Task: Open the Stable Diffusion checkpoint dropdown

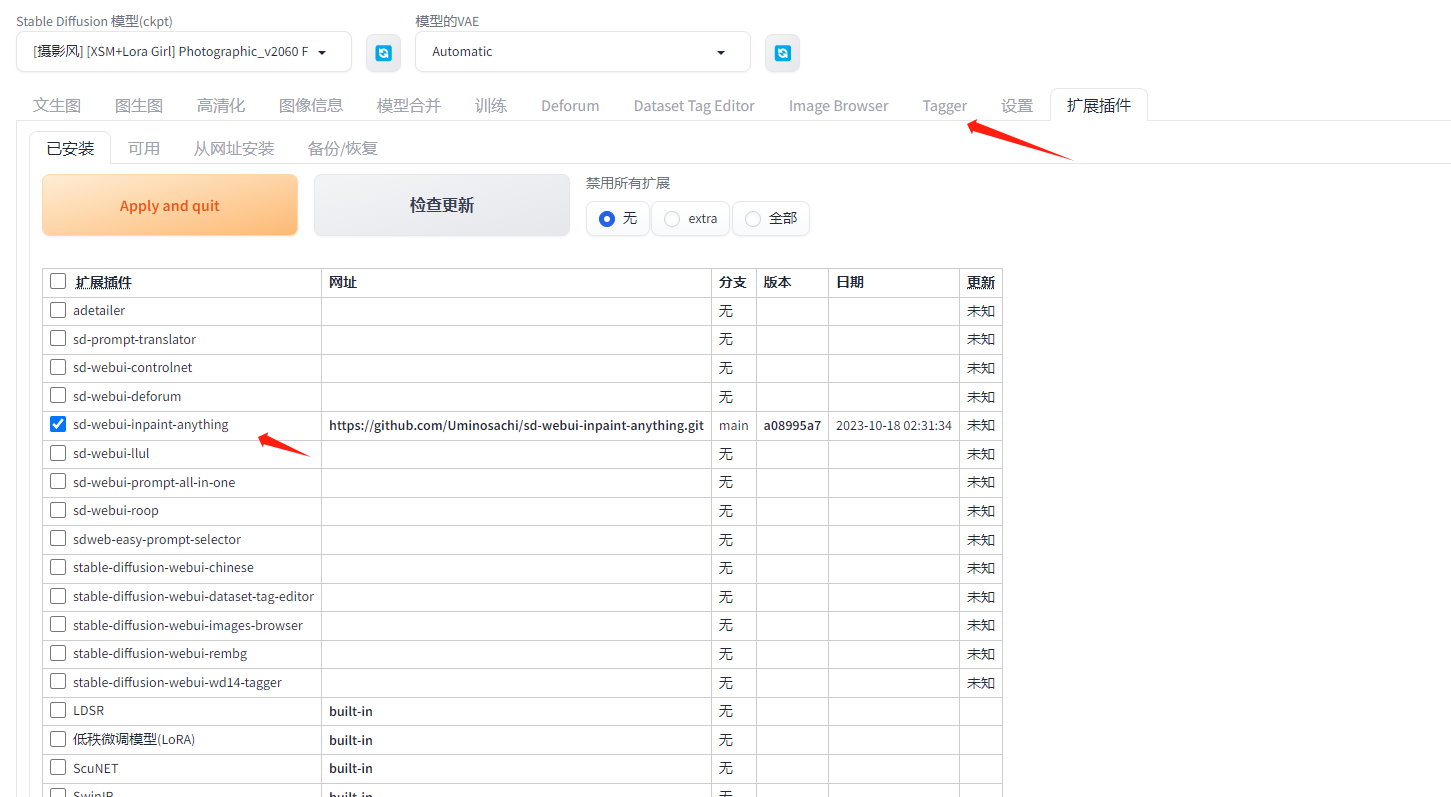Action: pyautogui.click(x=184, y=52)
